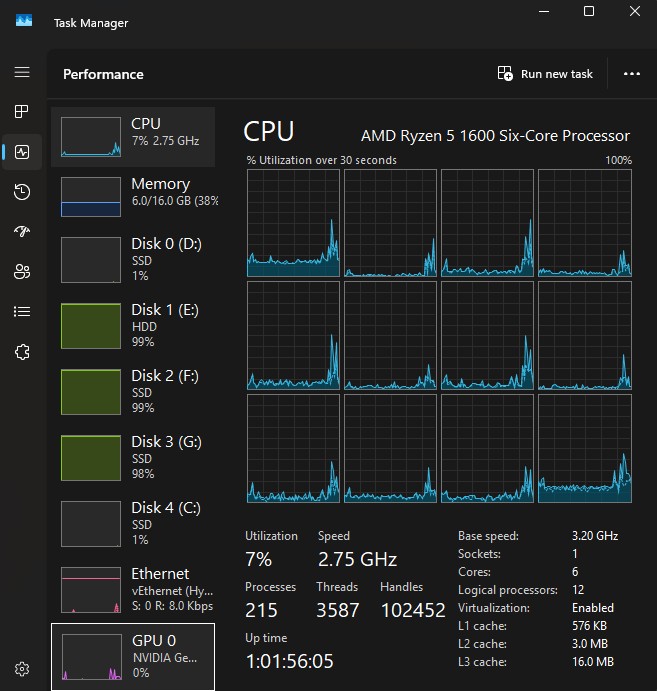This screenshot has width=657, height=691.
Task: Show Disk 0 (D:) SSD stats
Action: coord(133,259)
